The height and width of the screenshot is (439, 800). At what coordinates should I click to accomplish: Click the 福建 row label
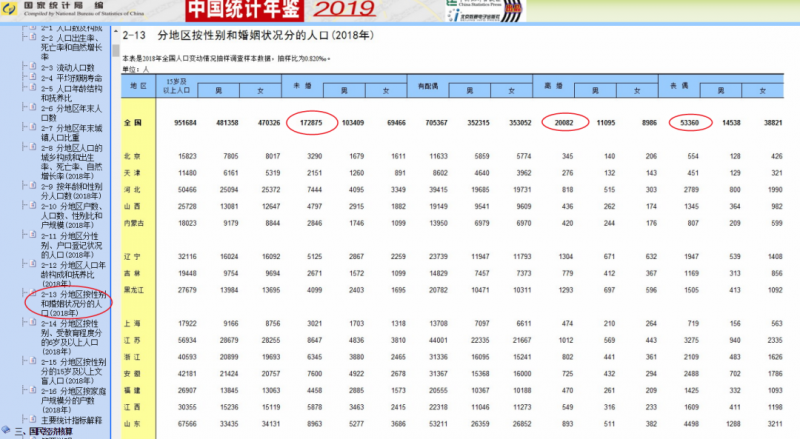[x=132, y=391]
